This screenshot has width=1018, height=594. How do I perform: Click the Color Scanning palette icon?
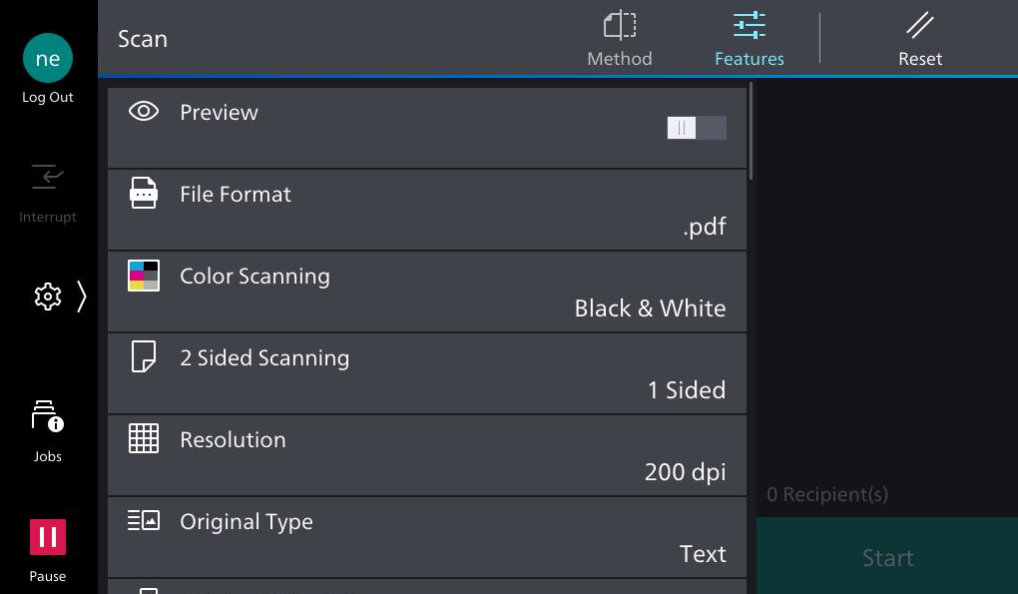[144, 276]
